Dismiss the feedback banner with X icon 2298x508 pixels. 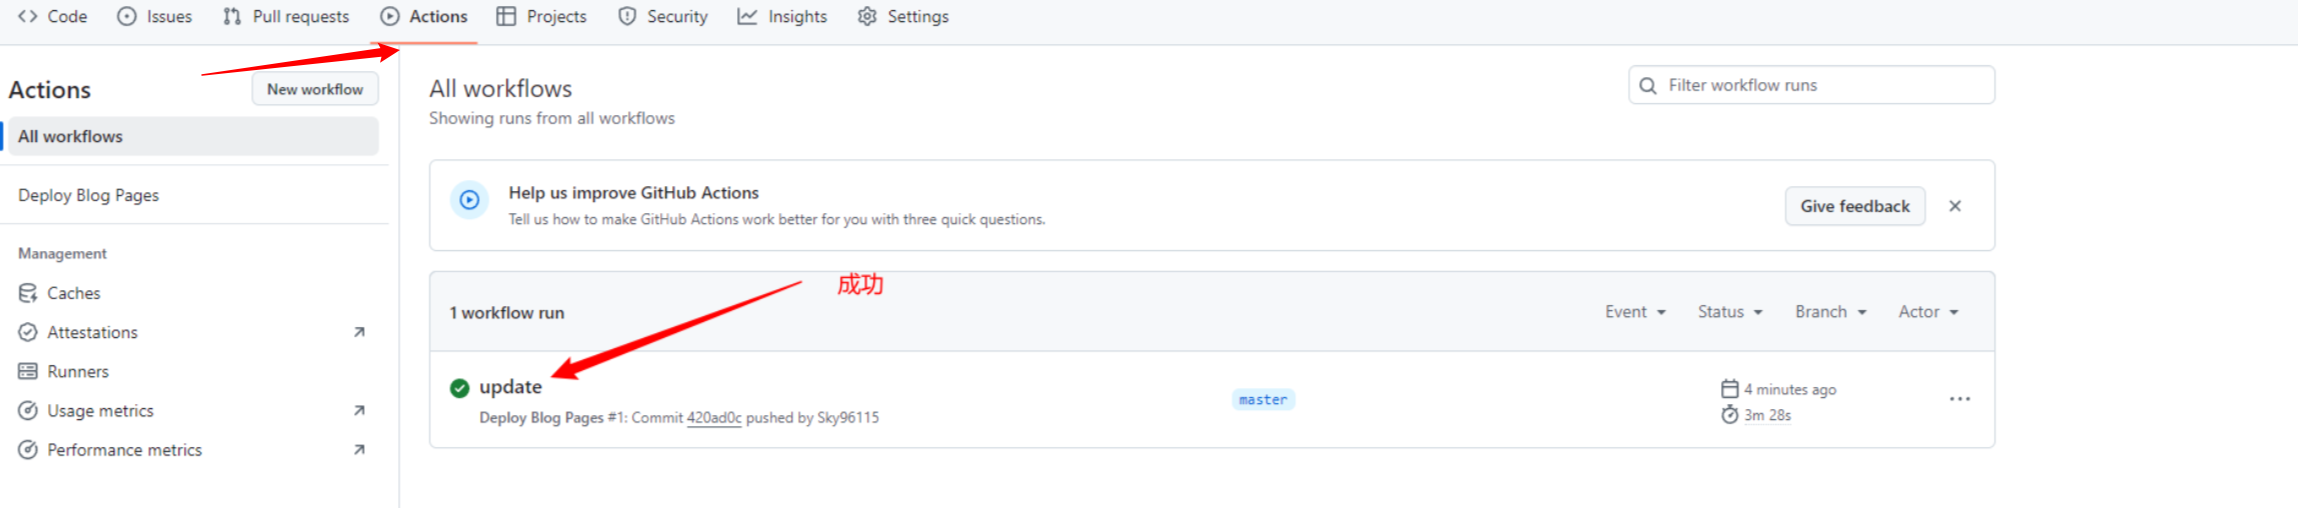[1954, 206]
